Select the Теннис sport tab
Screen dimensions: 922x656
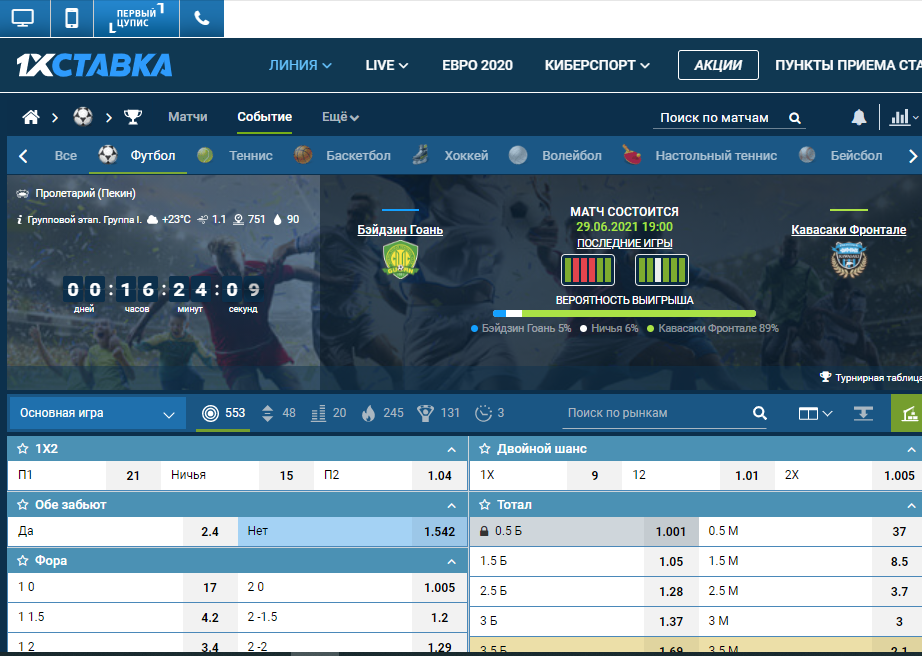point(235,155)
